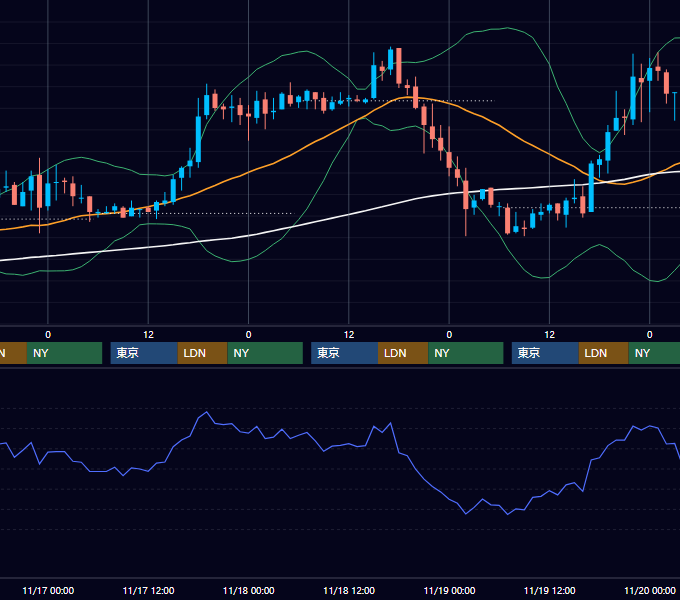
Task: Select the white long-term moving average line
Action: [x=347, y=215]
